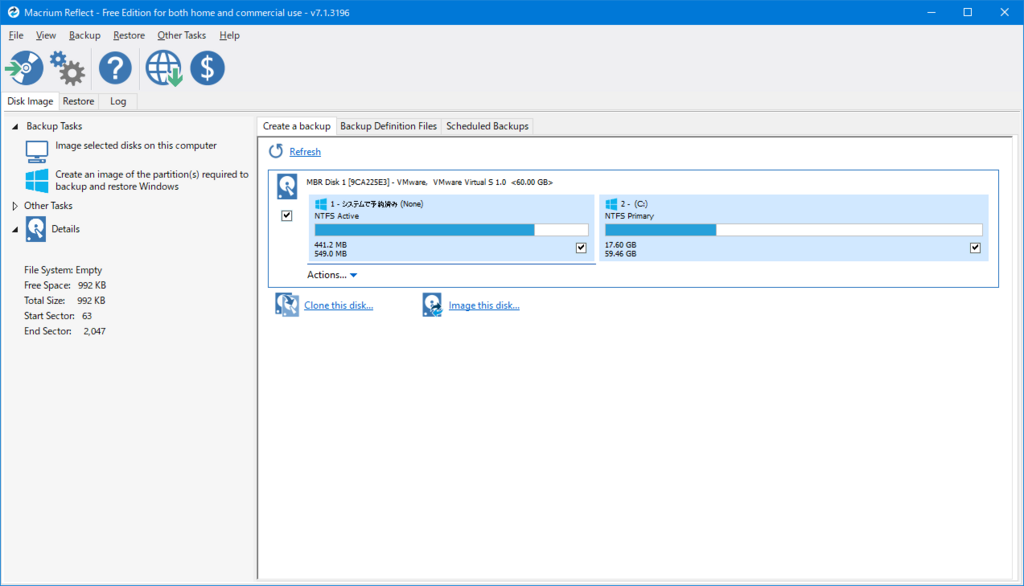This screenshot has width=1024, height=586.
Task: Click the 441.2 MB used space text
Action: click(330, 245)
